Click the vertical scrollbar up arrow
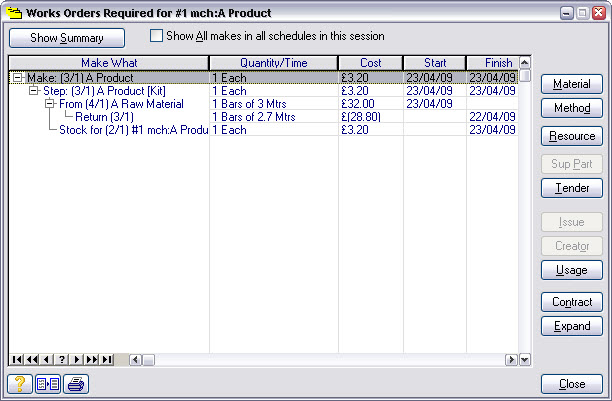 point(525,62)
